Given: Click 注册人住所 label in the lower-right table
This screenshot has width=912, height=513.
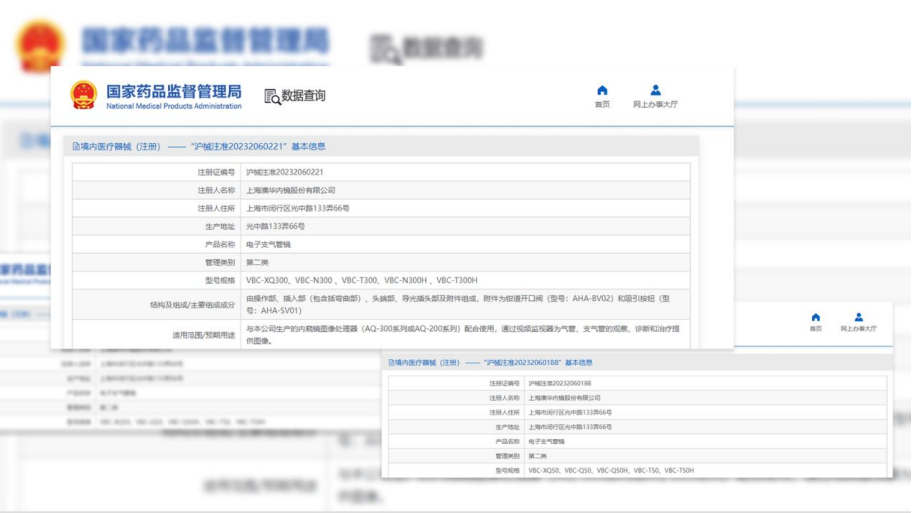Looking at the screenshot, I should point(504,412).
